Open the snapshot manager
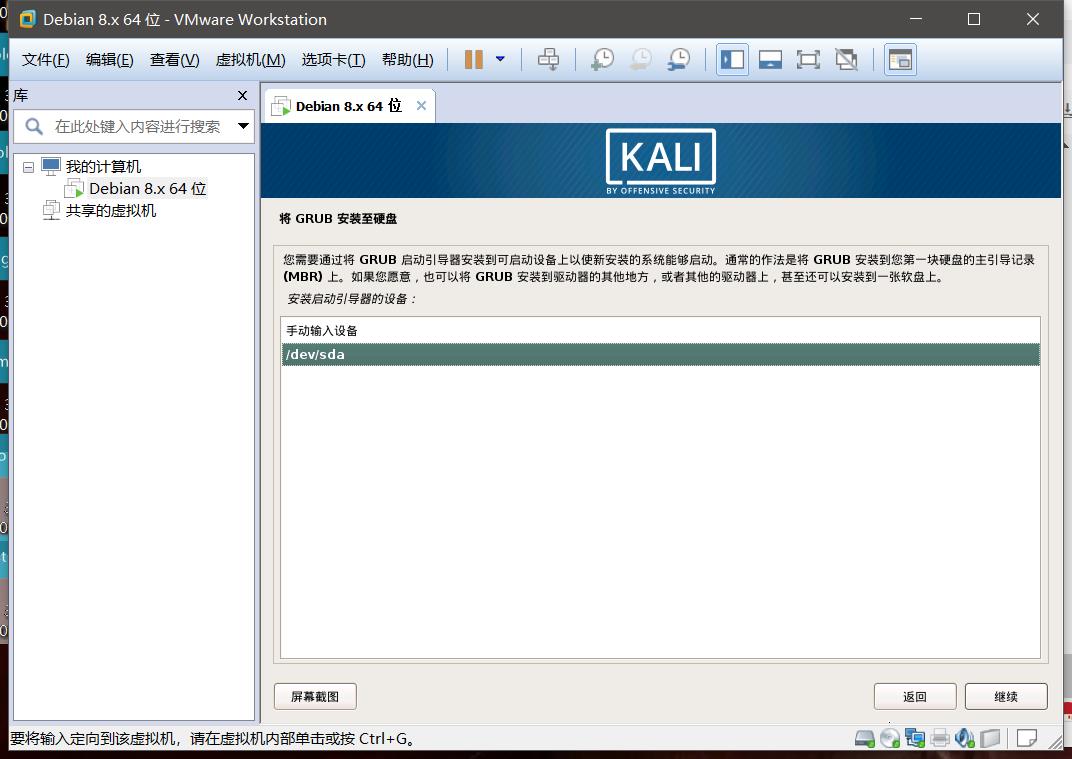The image size is (1072, 759). pos(679,59)
